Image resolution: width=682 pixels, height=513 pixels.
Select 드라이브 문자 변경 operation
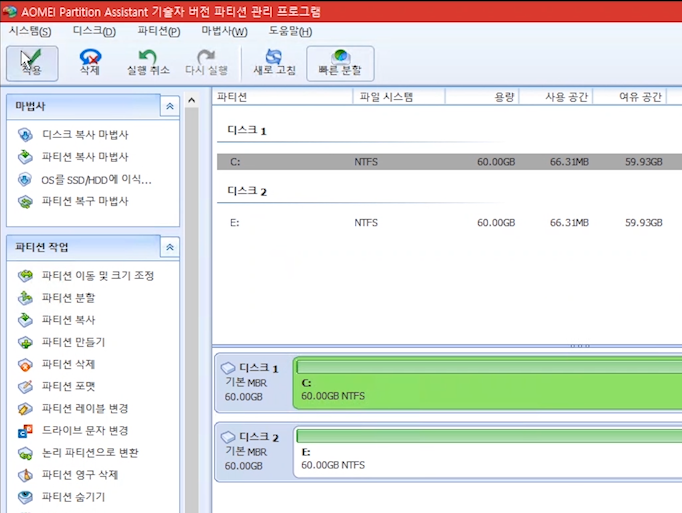coord(73,431)
